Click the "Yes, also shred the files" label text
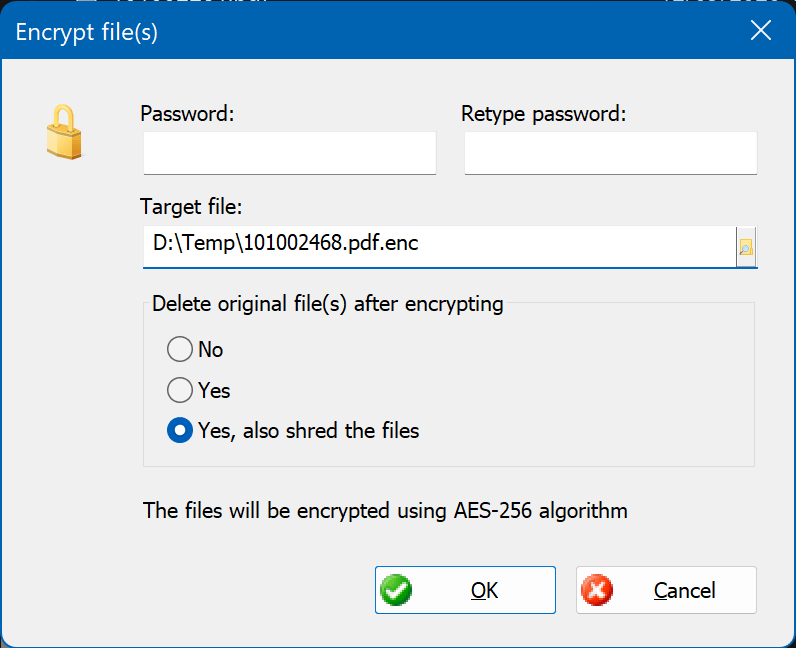The image size is (796, 648). click(x=308, y=431)
